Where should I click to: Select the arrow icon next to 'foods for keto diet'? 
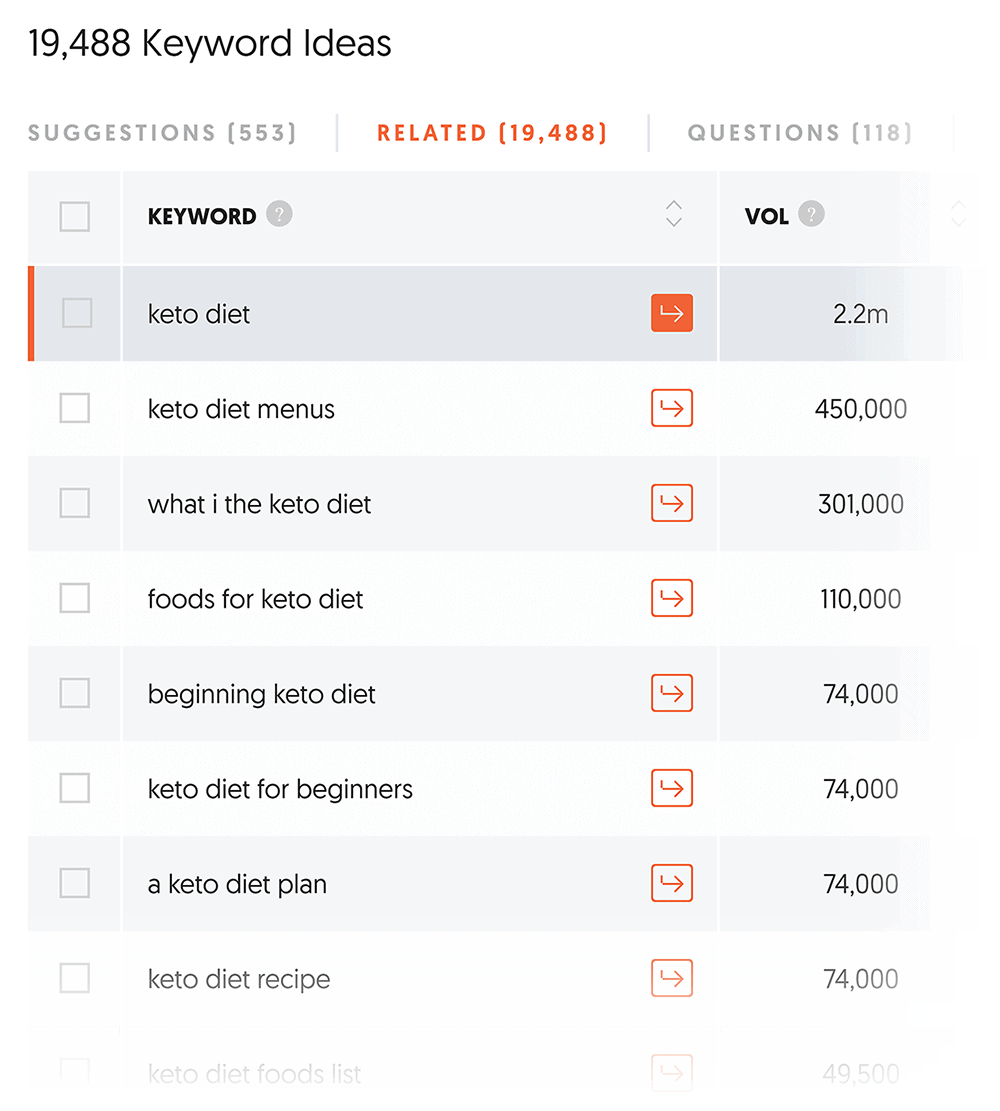(x=671, y=598)
